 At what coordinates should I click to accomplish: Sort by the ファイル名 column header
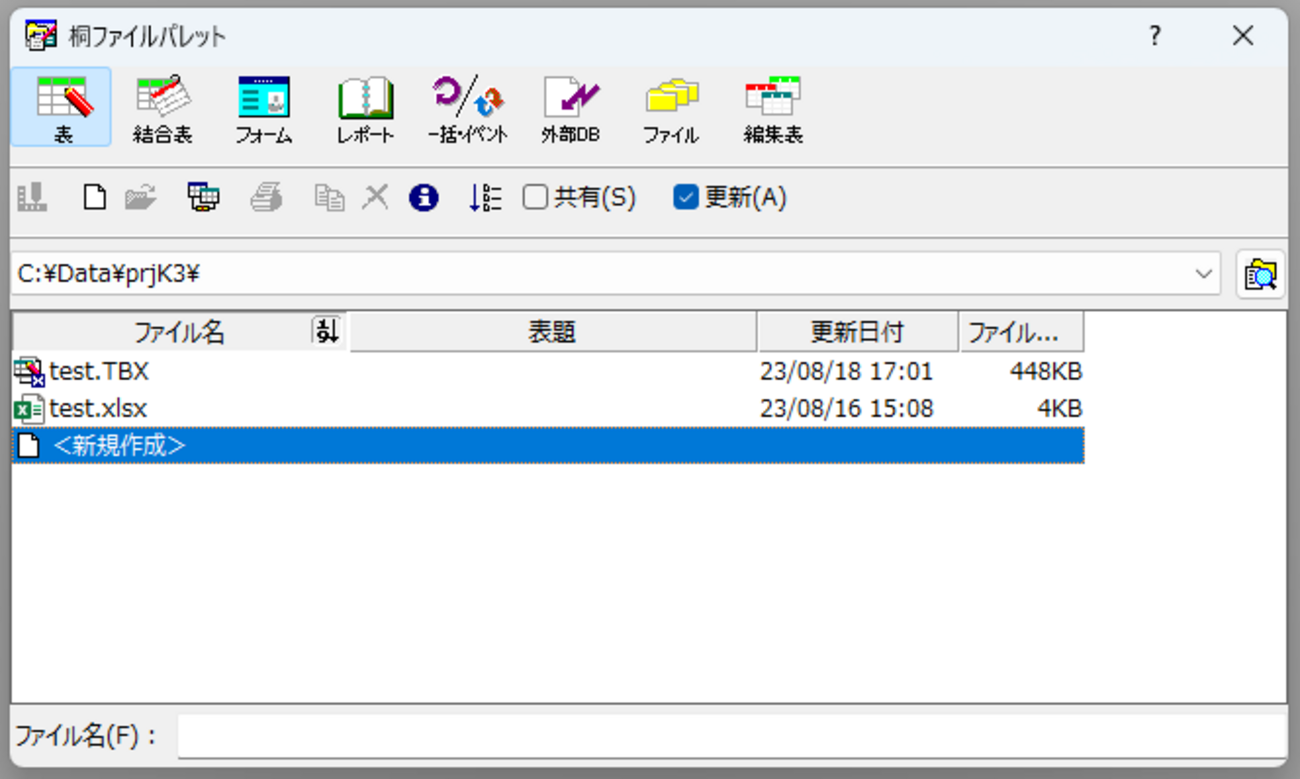point(180,332)
